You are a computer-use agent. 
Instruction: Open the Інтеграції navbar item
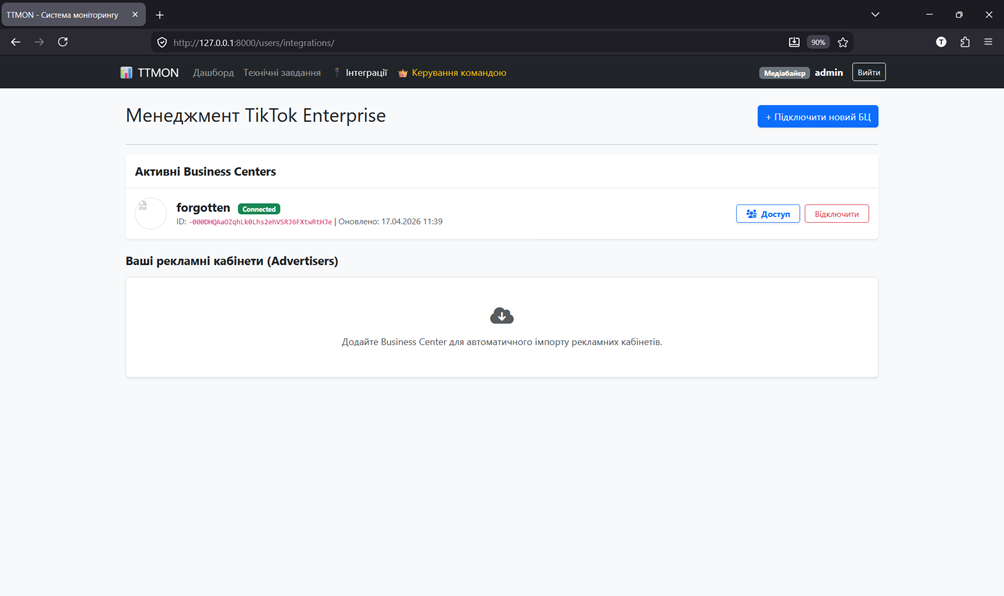[x=360, y=73]
